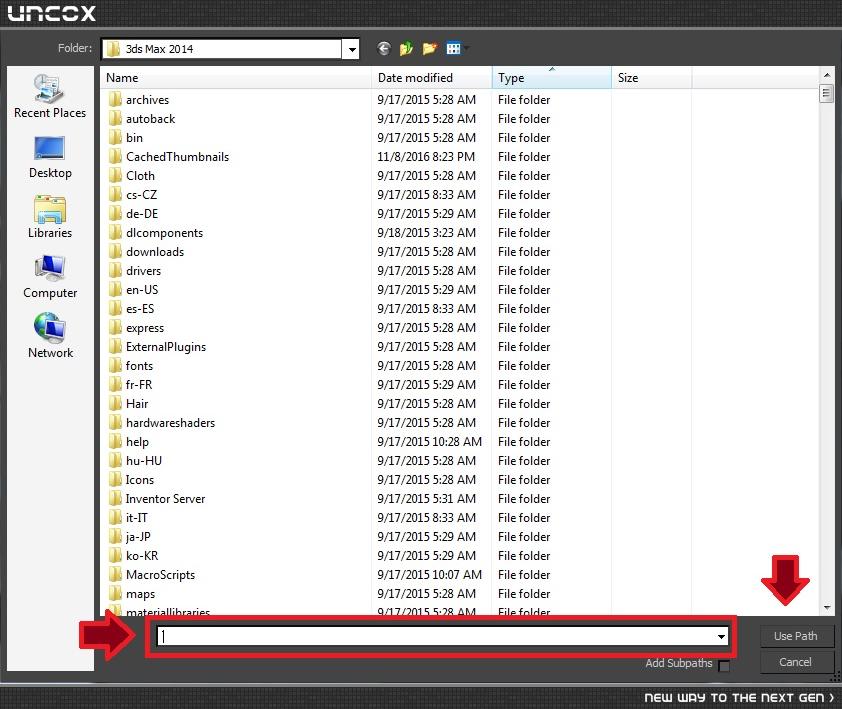Viewport: 842px width, 709px height.
Task: Click the scrollbar up arrow
Action: tap(827, 75)
